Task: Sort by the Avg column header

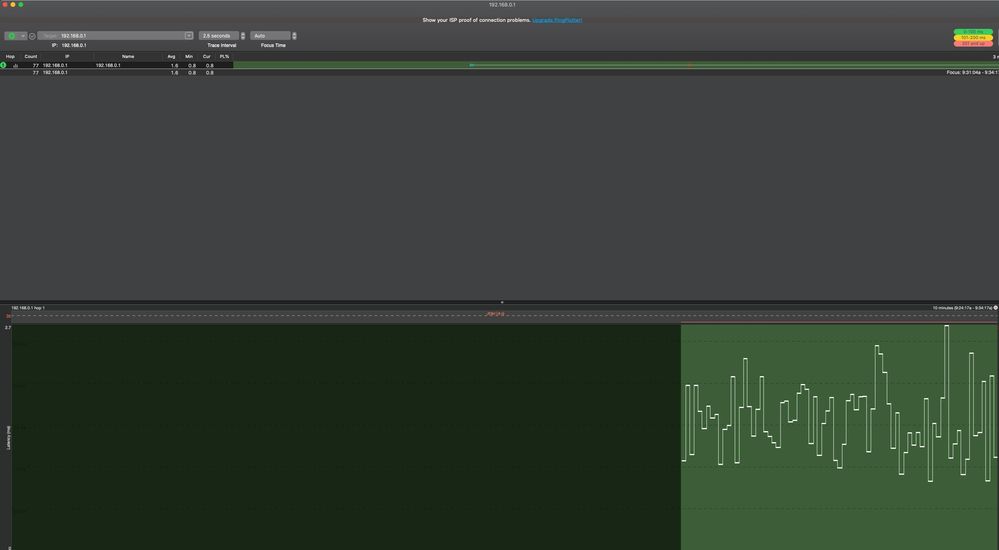Action: 171,56
